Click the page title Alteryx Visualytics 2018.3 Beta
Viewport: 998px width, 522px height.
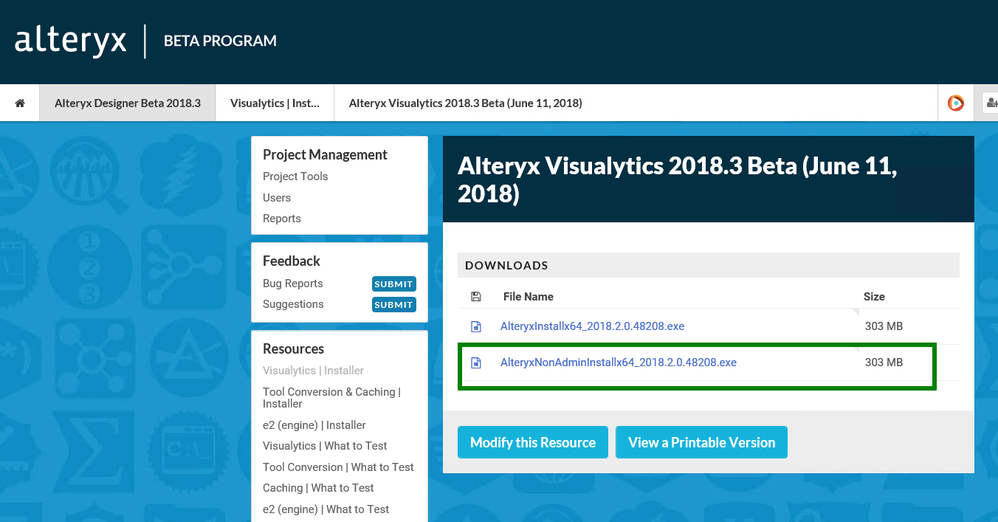click(677, 180)
